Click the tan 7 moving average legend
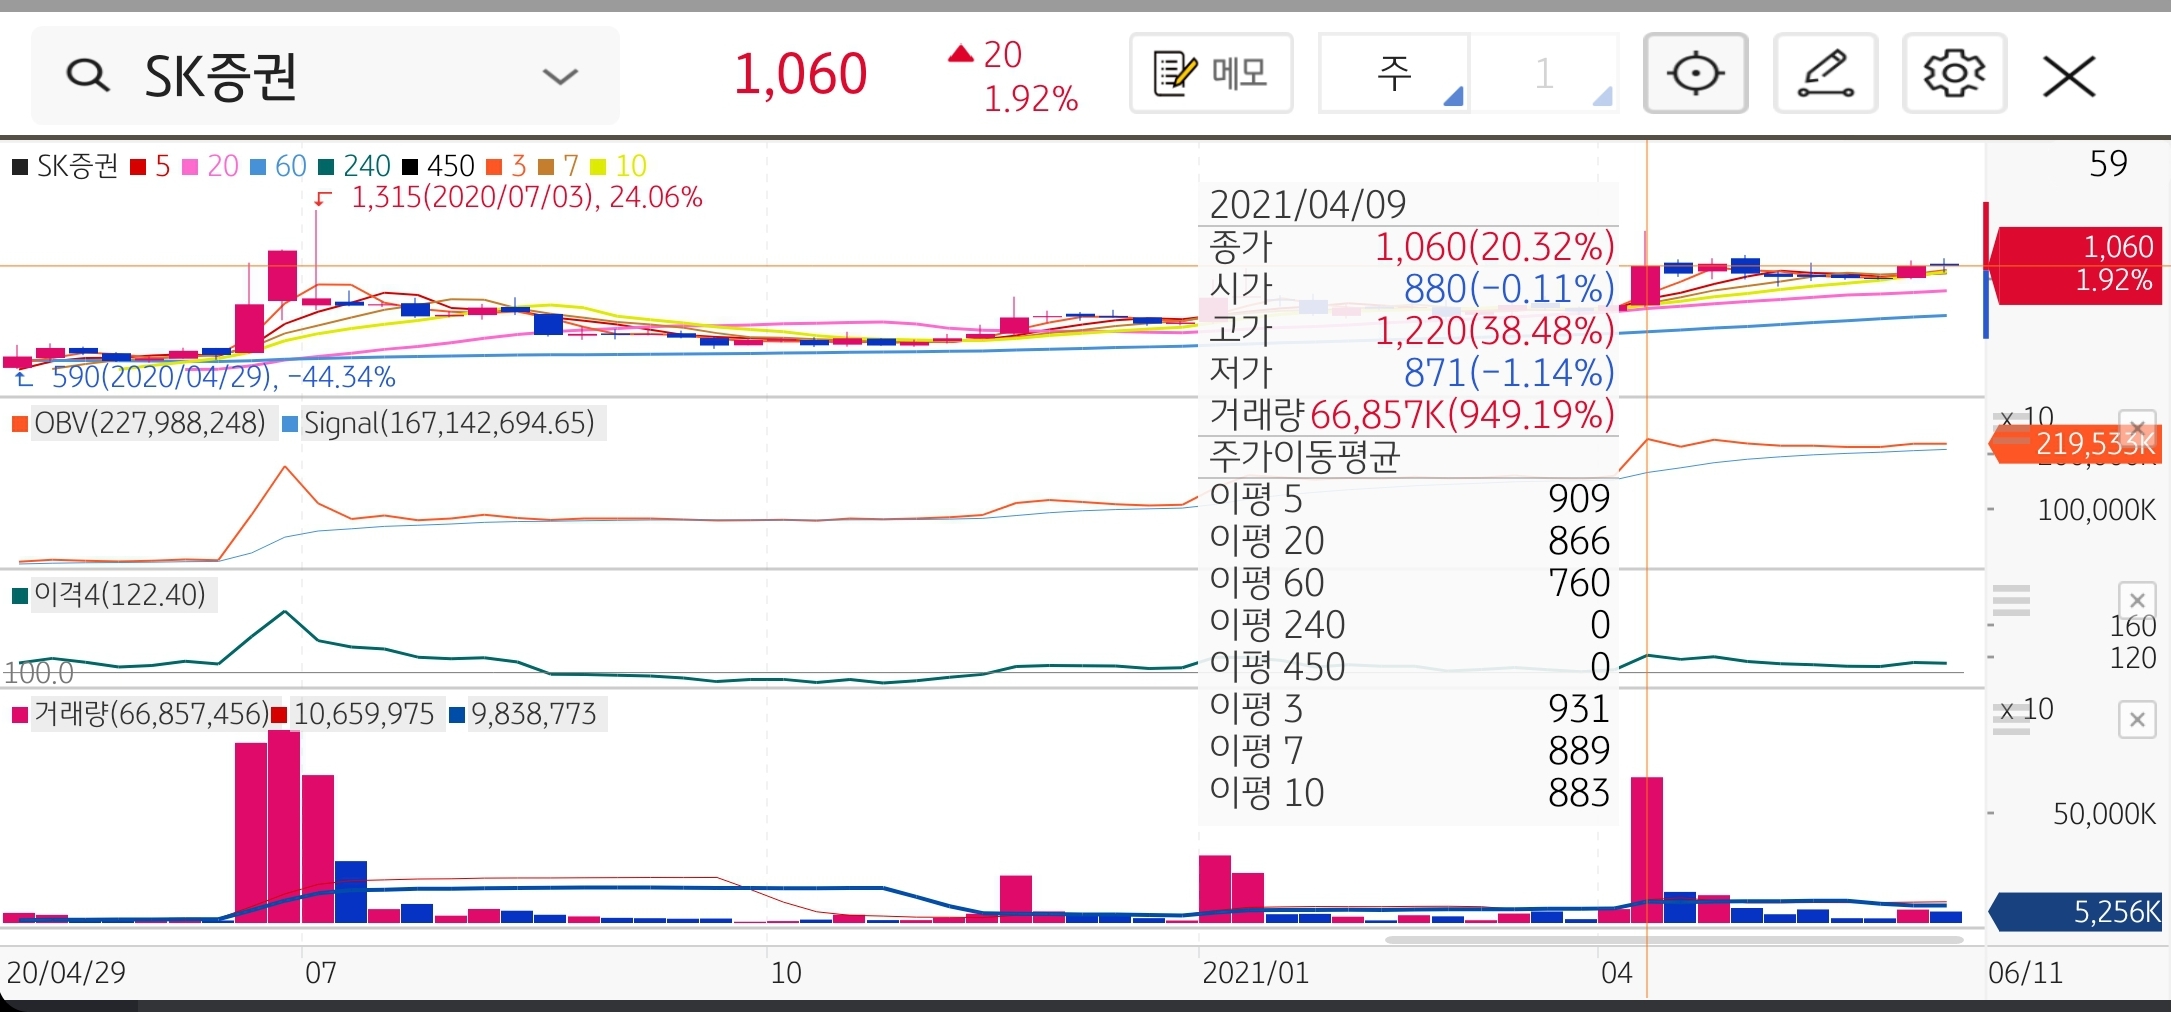The image size is (2171, 1012). click(x=558, y=166)
